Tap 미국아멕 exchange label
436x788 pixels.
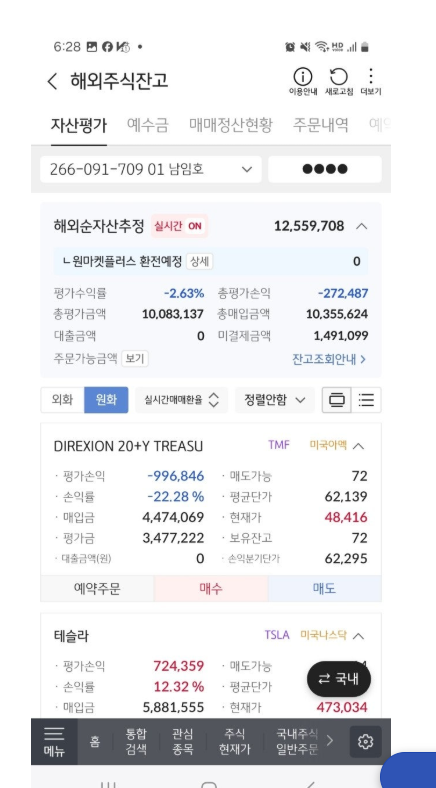pyautogui.click(x=328, y=445)
